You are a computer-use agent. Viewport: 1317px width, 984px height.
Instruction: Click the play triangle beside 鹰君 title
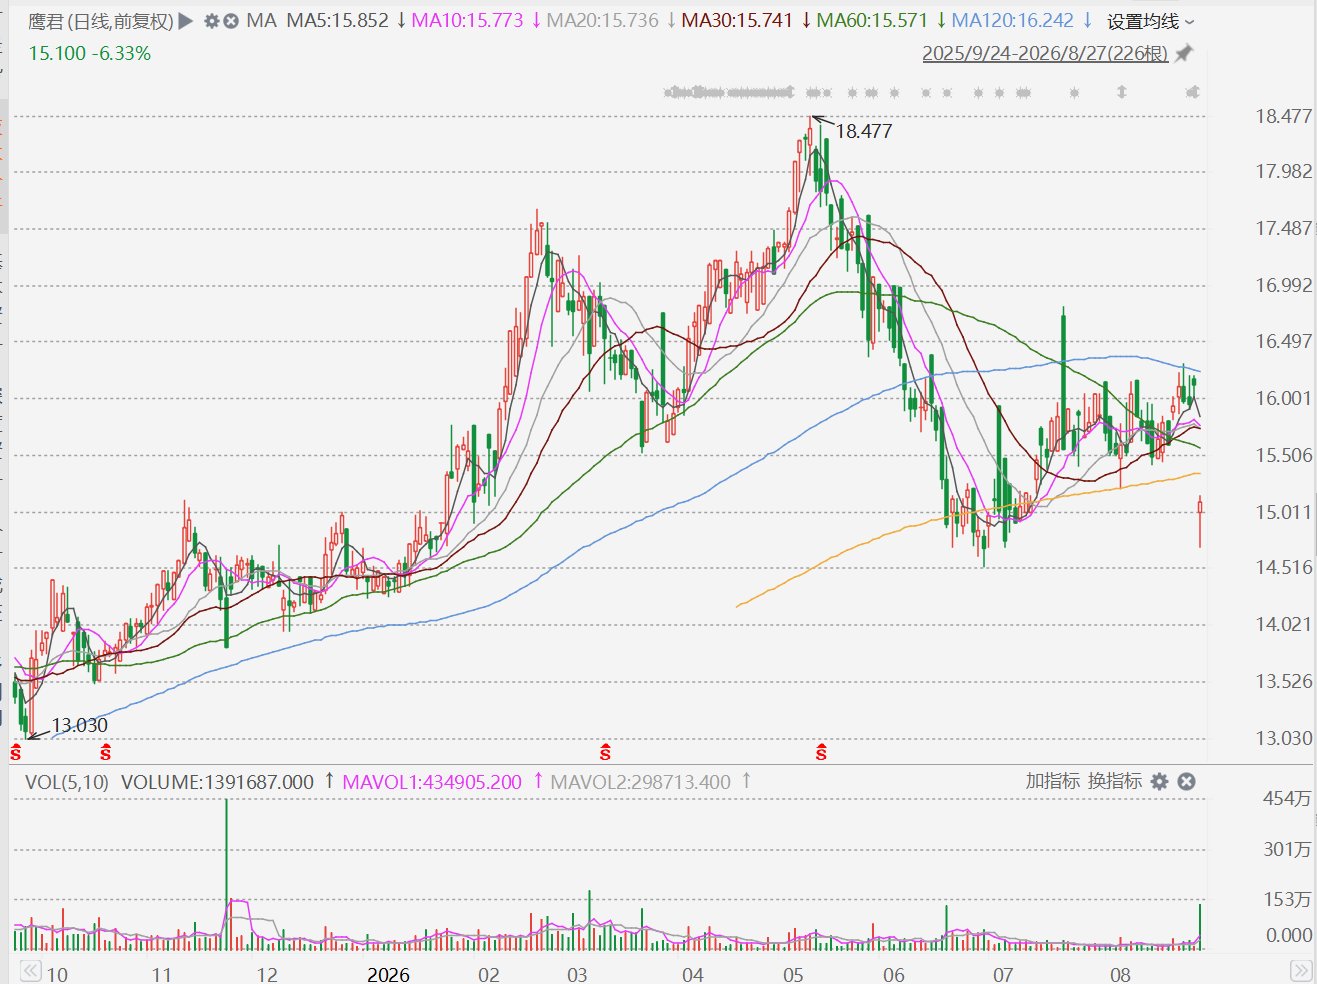point(186,20)
